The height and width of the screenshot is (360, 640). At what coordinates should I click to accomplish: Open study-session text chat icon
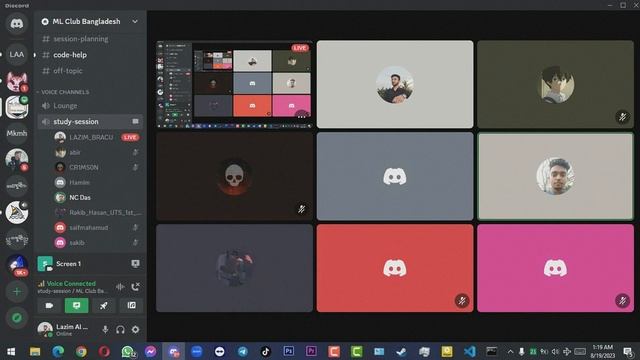click(x=136, y=121)
